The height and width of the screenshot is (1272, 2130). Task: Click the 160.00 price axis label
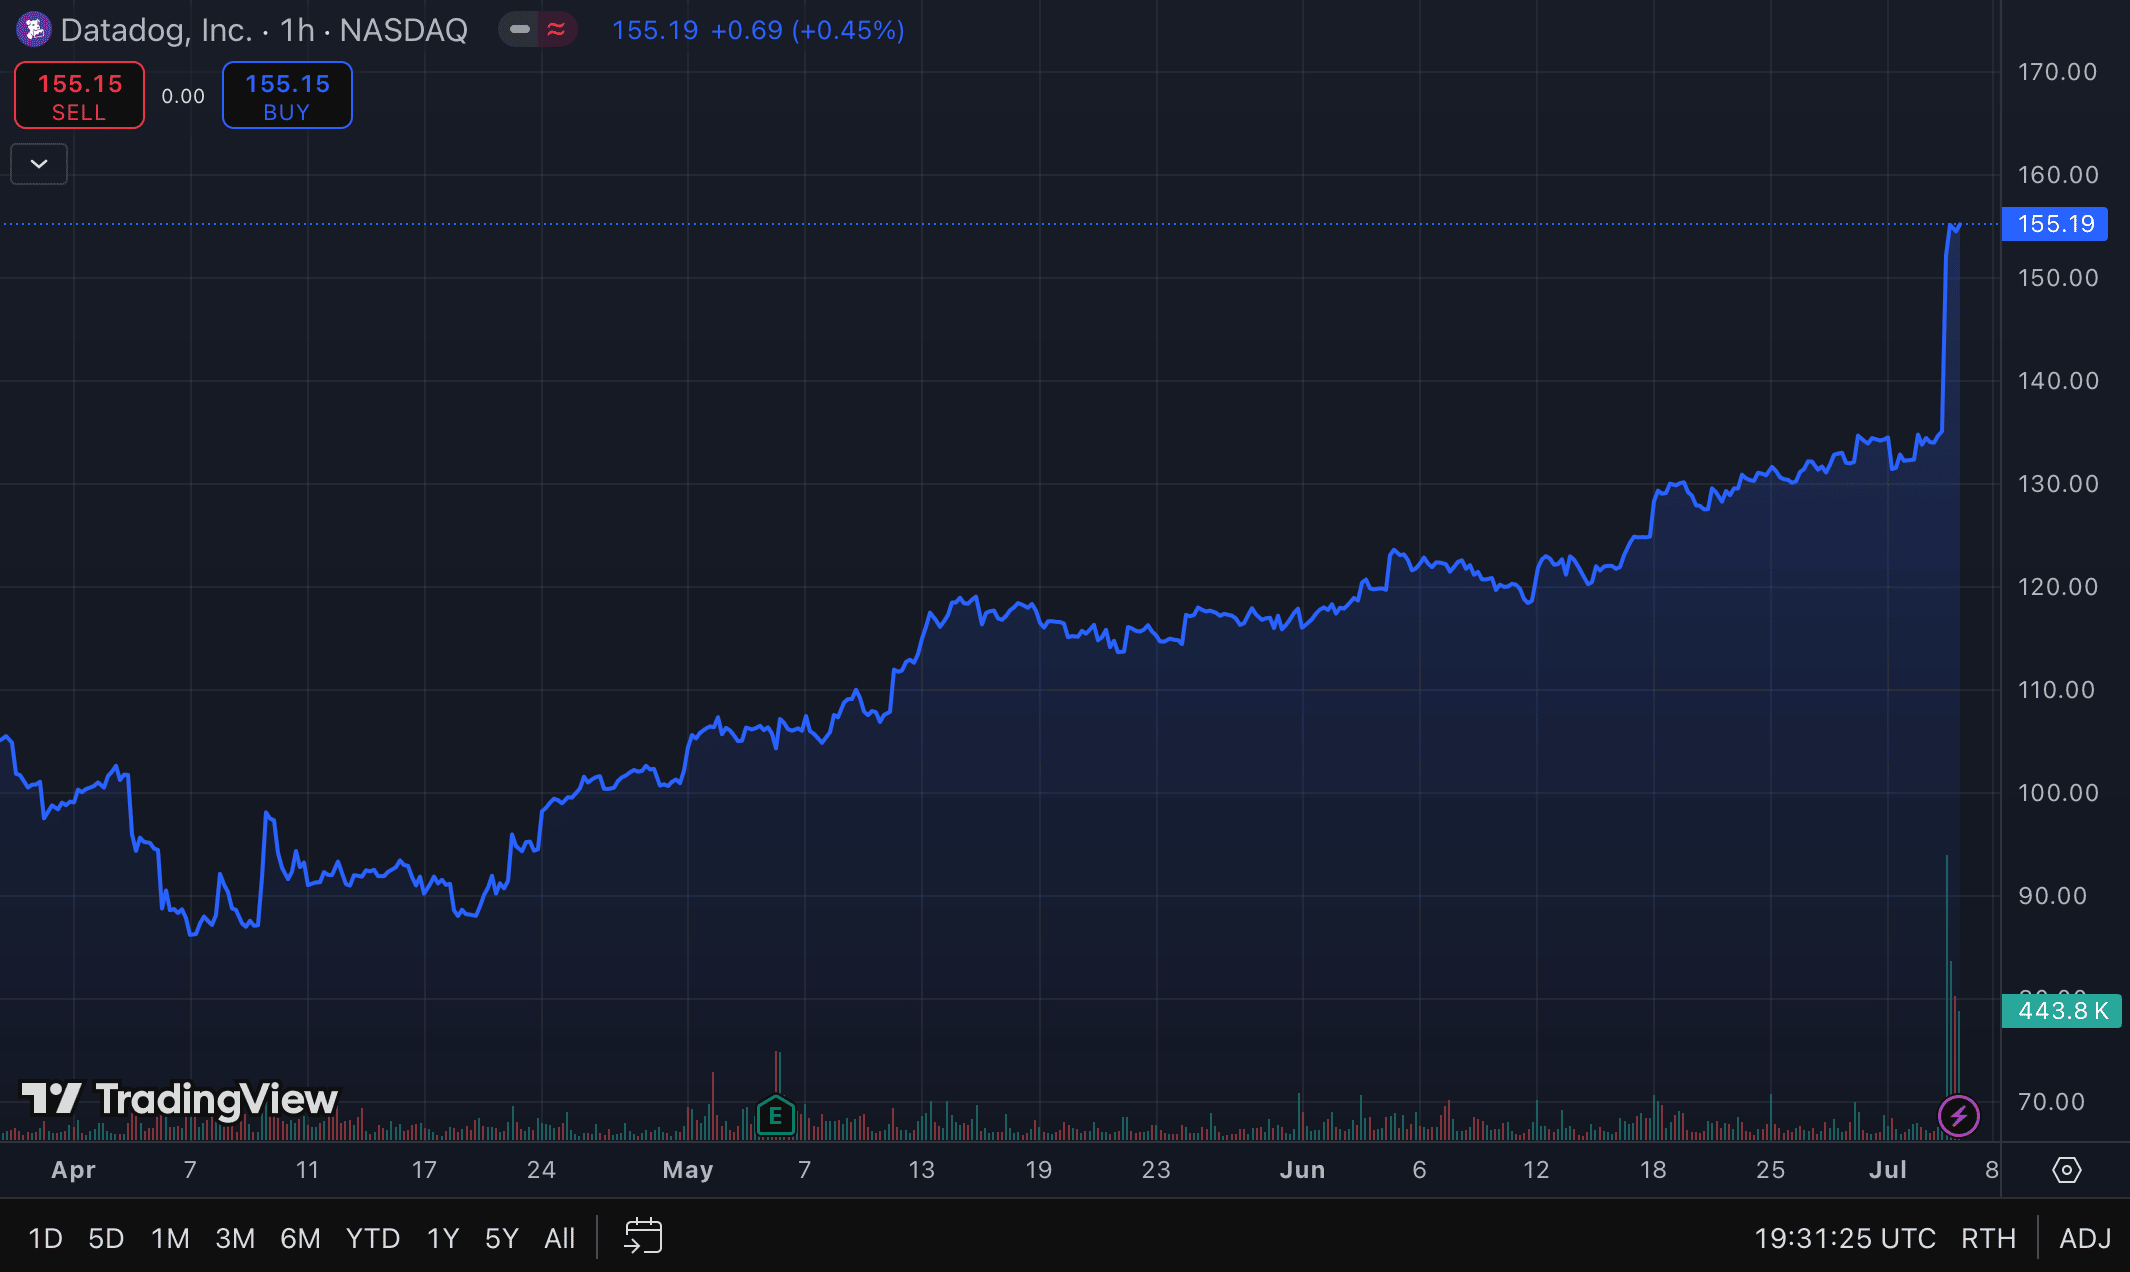tap(2057, 175)
